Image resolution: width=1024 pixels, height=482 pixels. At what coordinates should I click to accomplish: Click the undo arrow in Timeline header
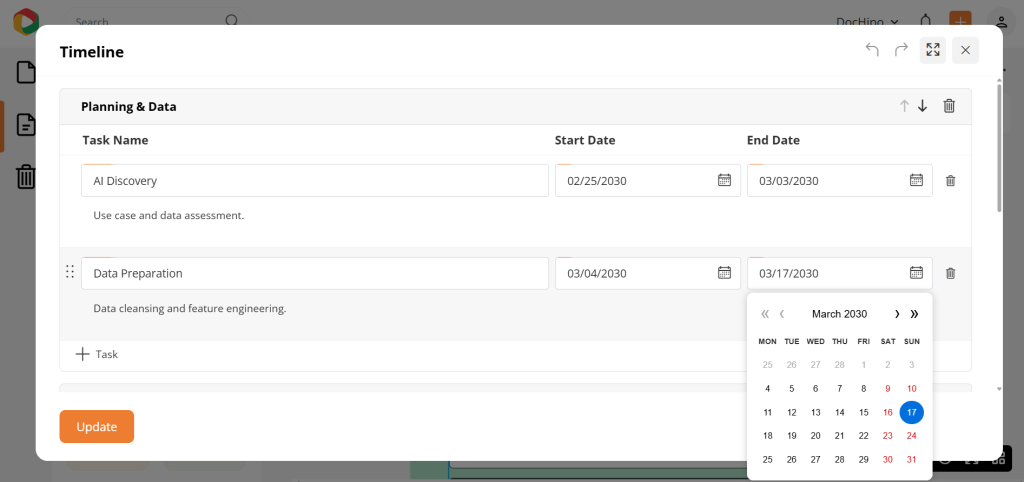pos(872,50)
